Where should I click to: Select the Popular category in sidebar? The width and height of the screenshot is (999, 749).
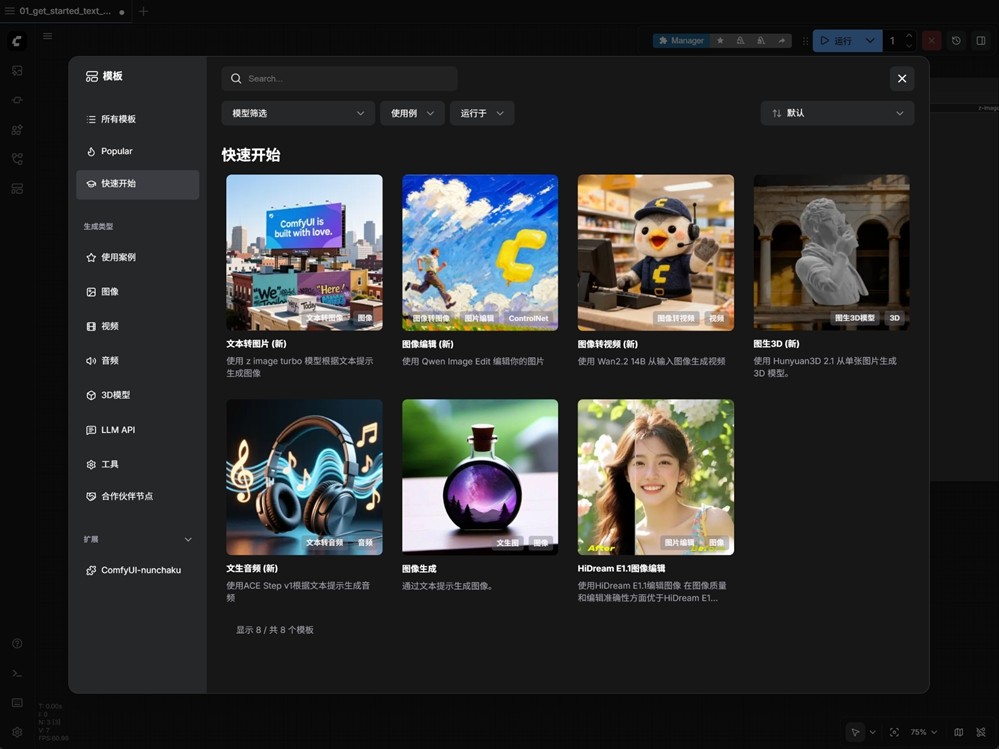[117, 151]
